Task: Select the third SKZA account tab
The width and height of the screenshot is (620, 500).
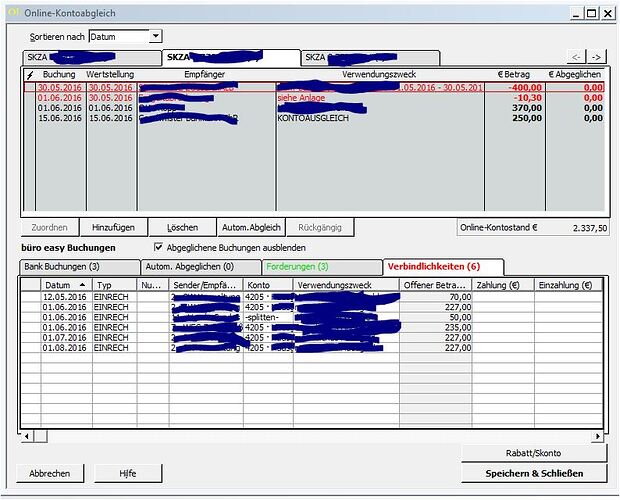Action: pos(370,57)
